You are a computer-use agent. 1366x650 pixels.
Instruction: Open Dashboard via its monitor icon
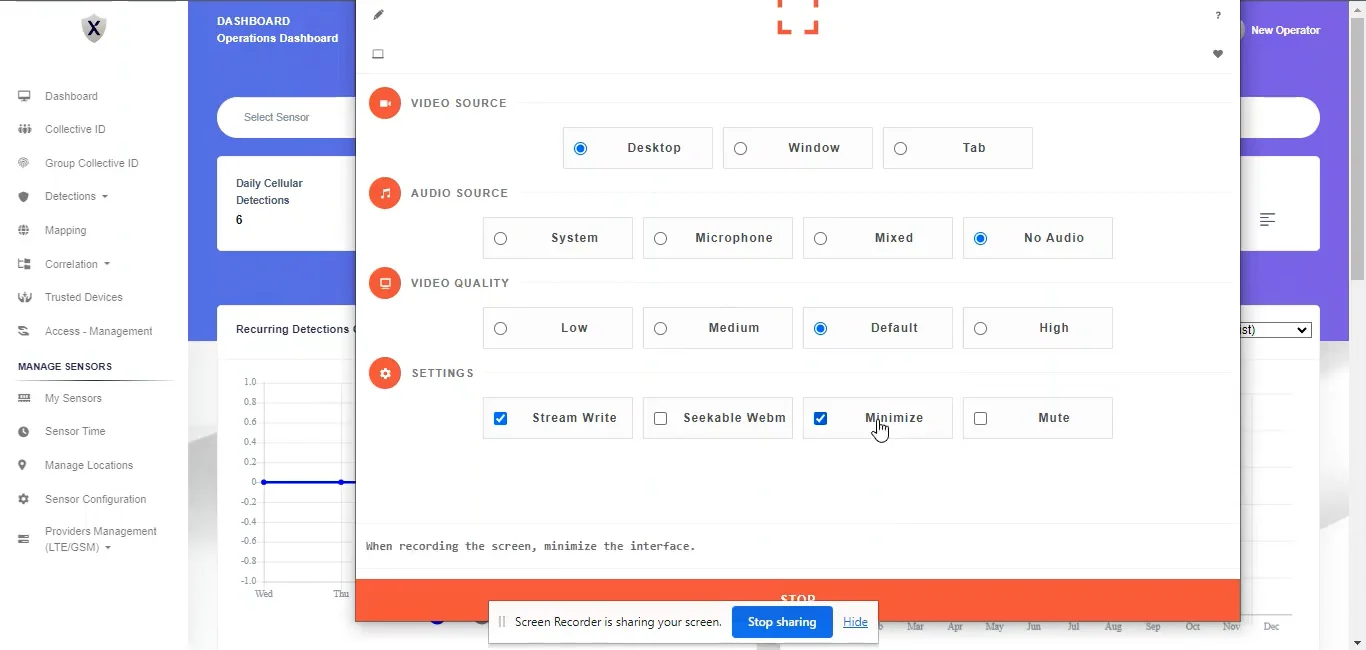[24, 96]
